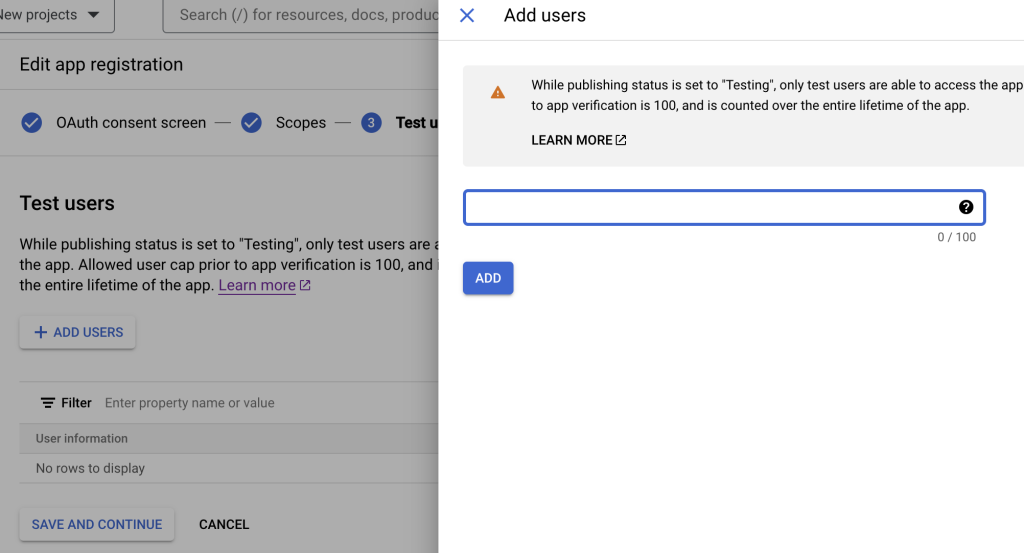Click the Scopes step checkmark icon
Screen dimensions: 1024x553
pyautogui.click(x=251, y=123)
